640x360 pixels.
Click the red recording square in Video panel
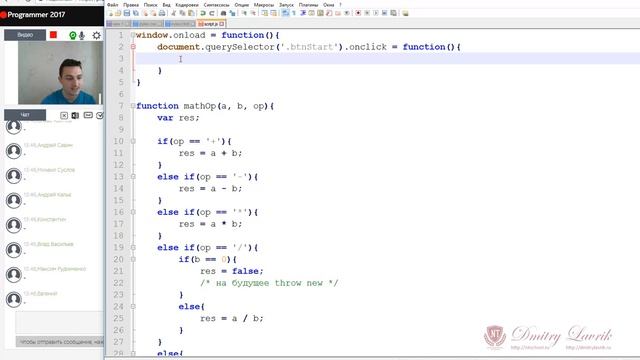[x=53, y=35]
